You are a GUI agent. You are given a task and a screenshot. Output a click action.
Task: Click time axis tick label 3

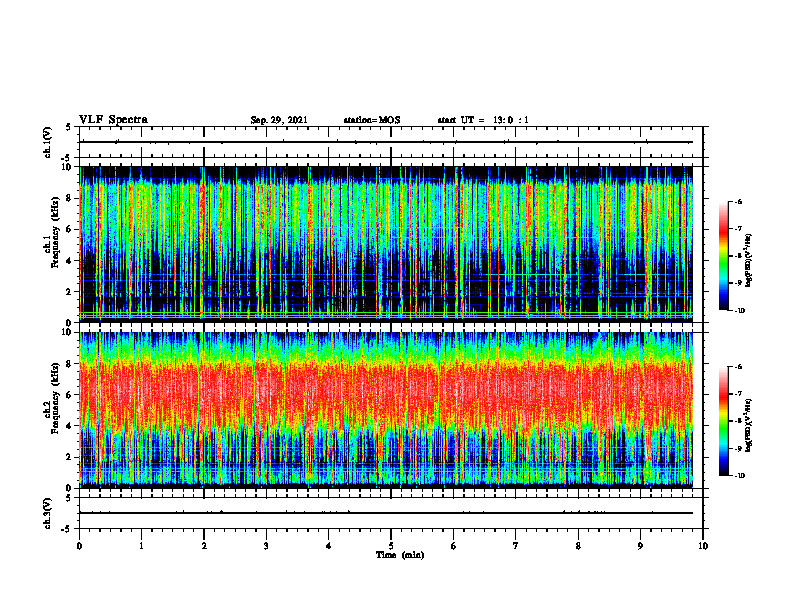pyautogui.click(x=266, y=546)
